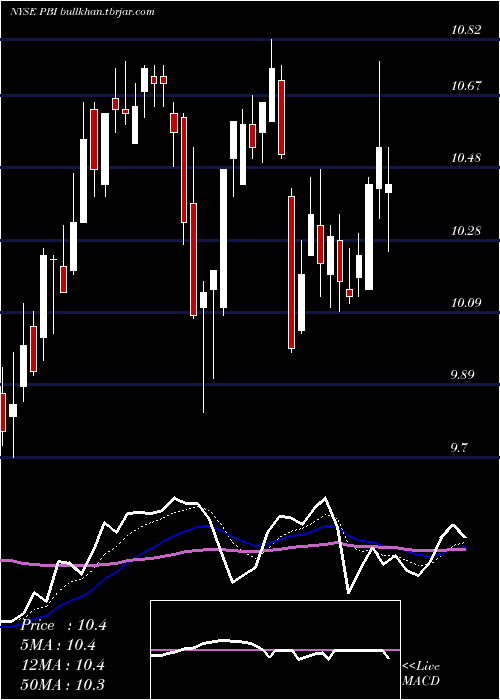This screenshot has height=700, width=500.
Task: Click the NYSE PBI bullkhan.tbrjar.com title text
Action: pyautogui.click(x=82, y=12)
